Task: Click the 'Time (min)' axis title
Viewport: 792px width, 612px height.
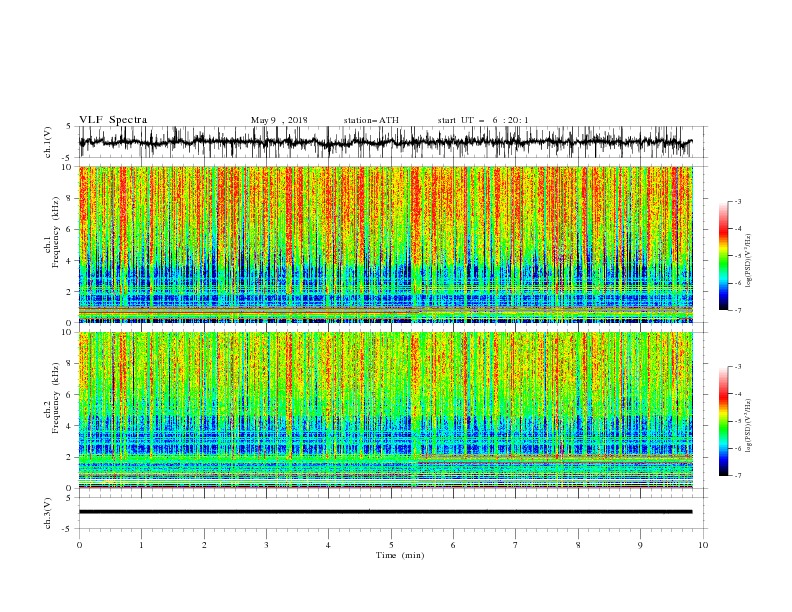Action: [x=400, y=555]
